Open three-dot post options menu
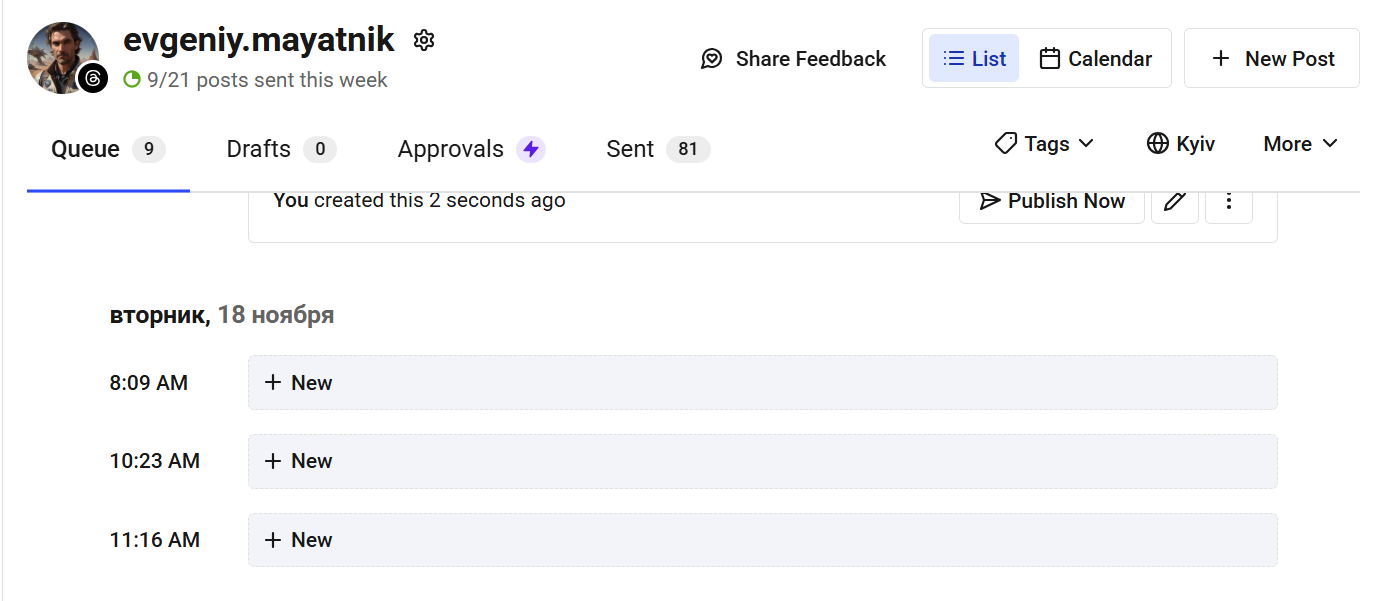Image resolution: width=1373 pixels, height=601 pixels. click(x=1229, y=201)
